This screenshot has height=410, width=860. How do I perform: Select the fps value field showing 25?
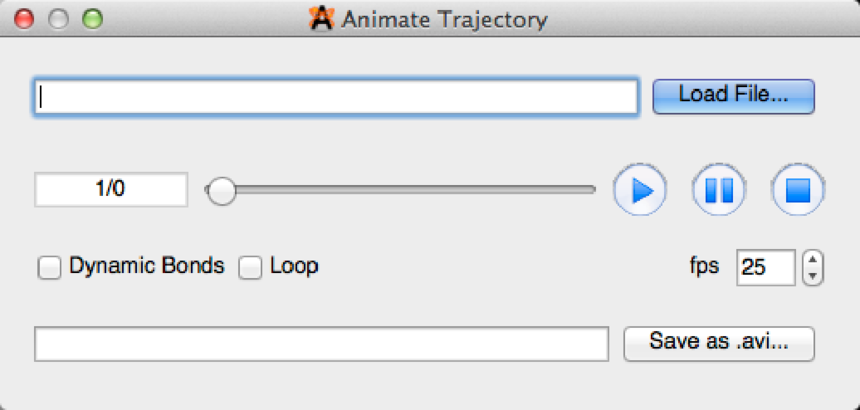(x=766, y=267)
